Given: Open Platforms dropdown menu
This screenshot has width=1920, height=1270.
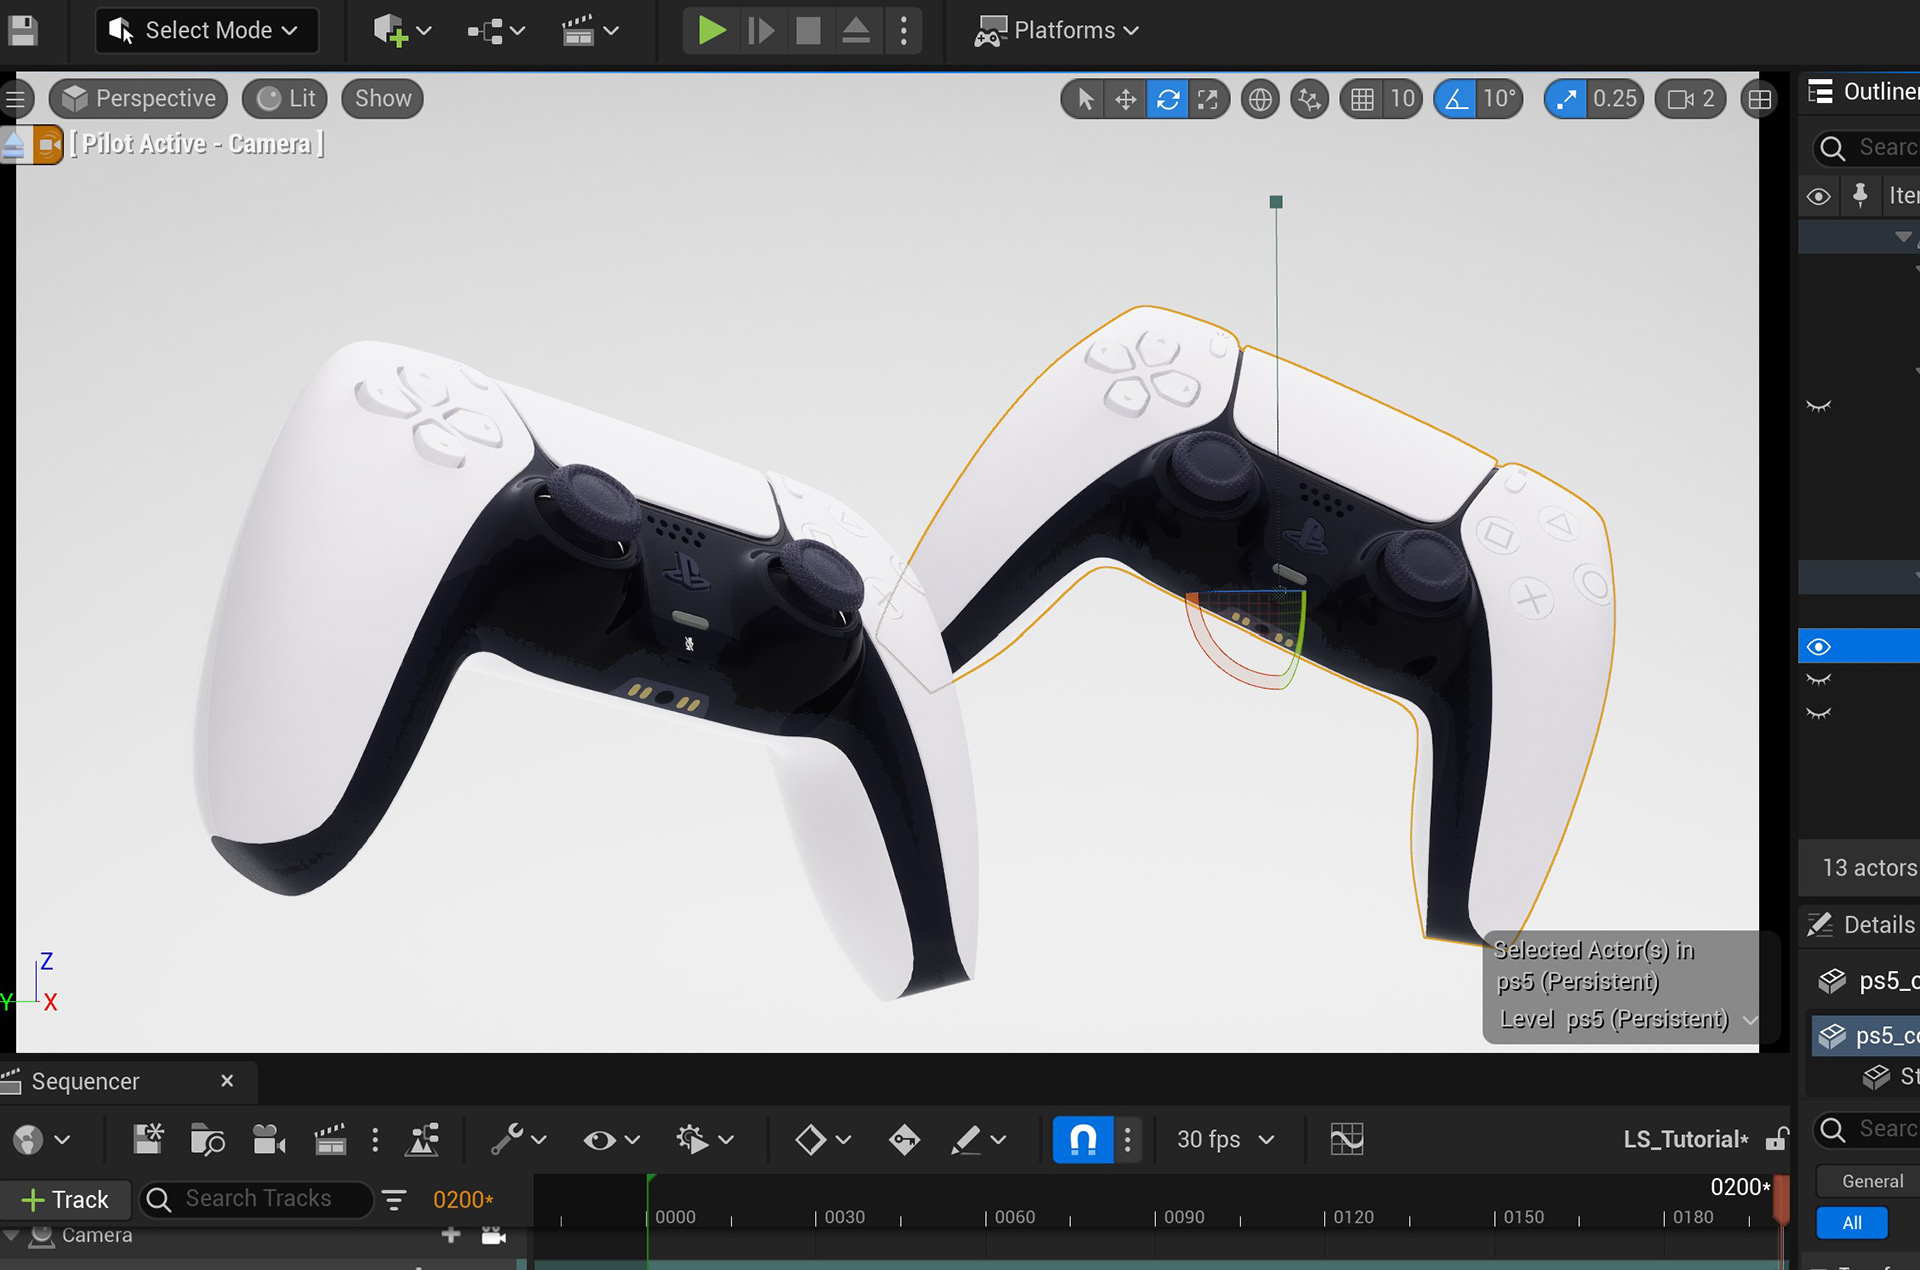Looking at the screenshot, I should pyautogui.click(x=1058, y=30).
